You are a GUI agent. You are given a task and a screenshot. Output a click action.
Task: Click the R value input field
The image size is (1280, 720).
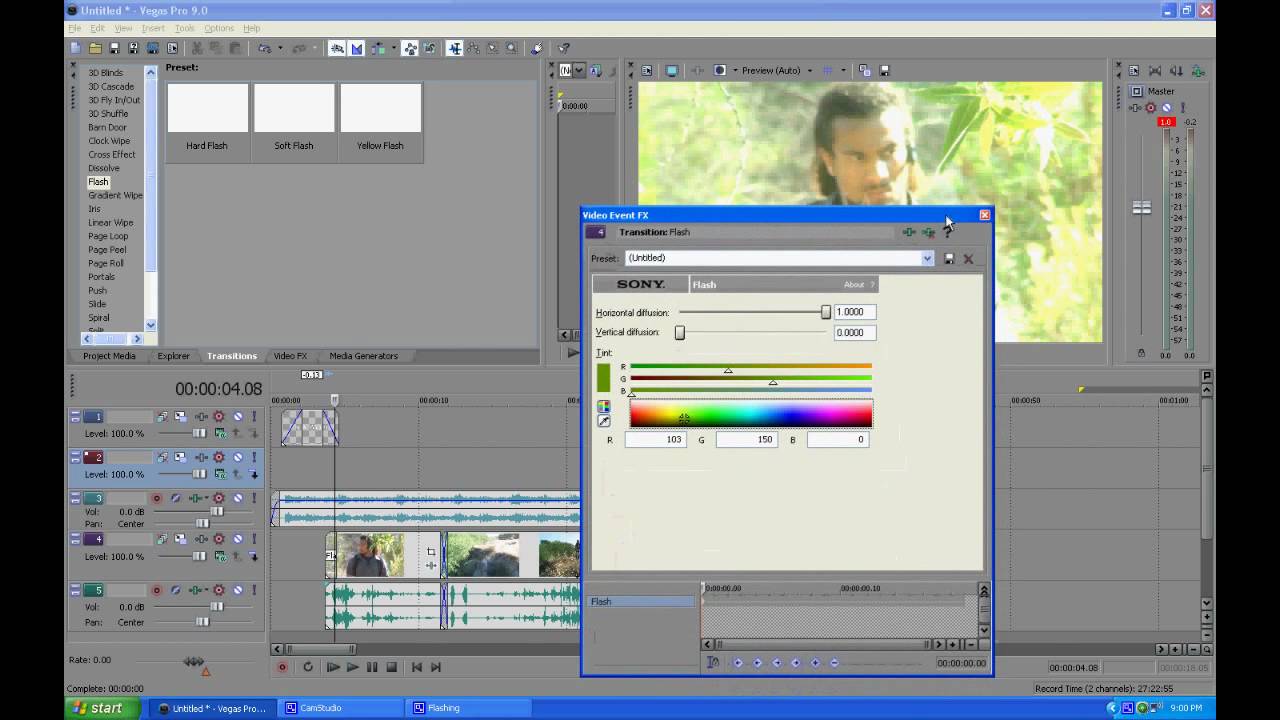656,439
